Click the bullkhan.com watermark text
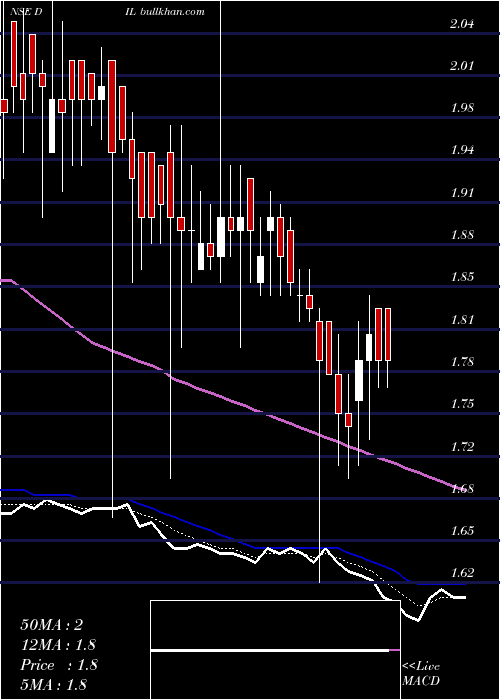Viewport: 500px width, 700px height. click(172, 12)
